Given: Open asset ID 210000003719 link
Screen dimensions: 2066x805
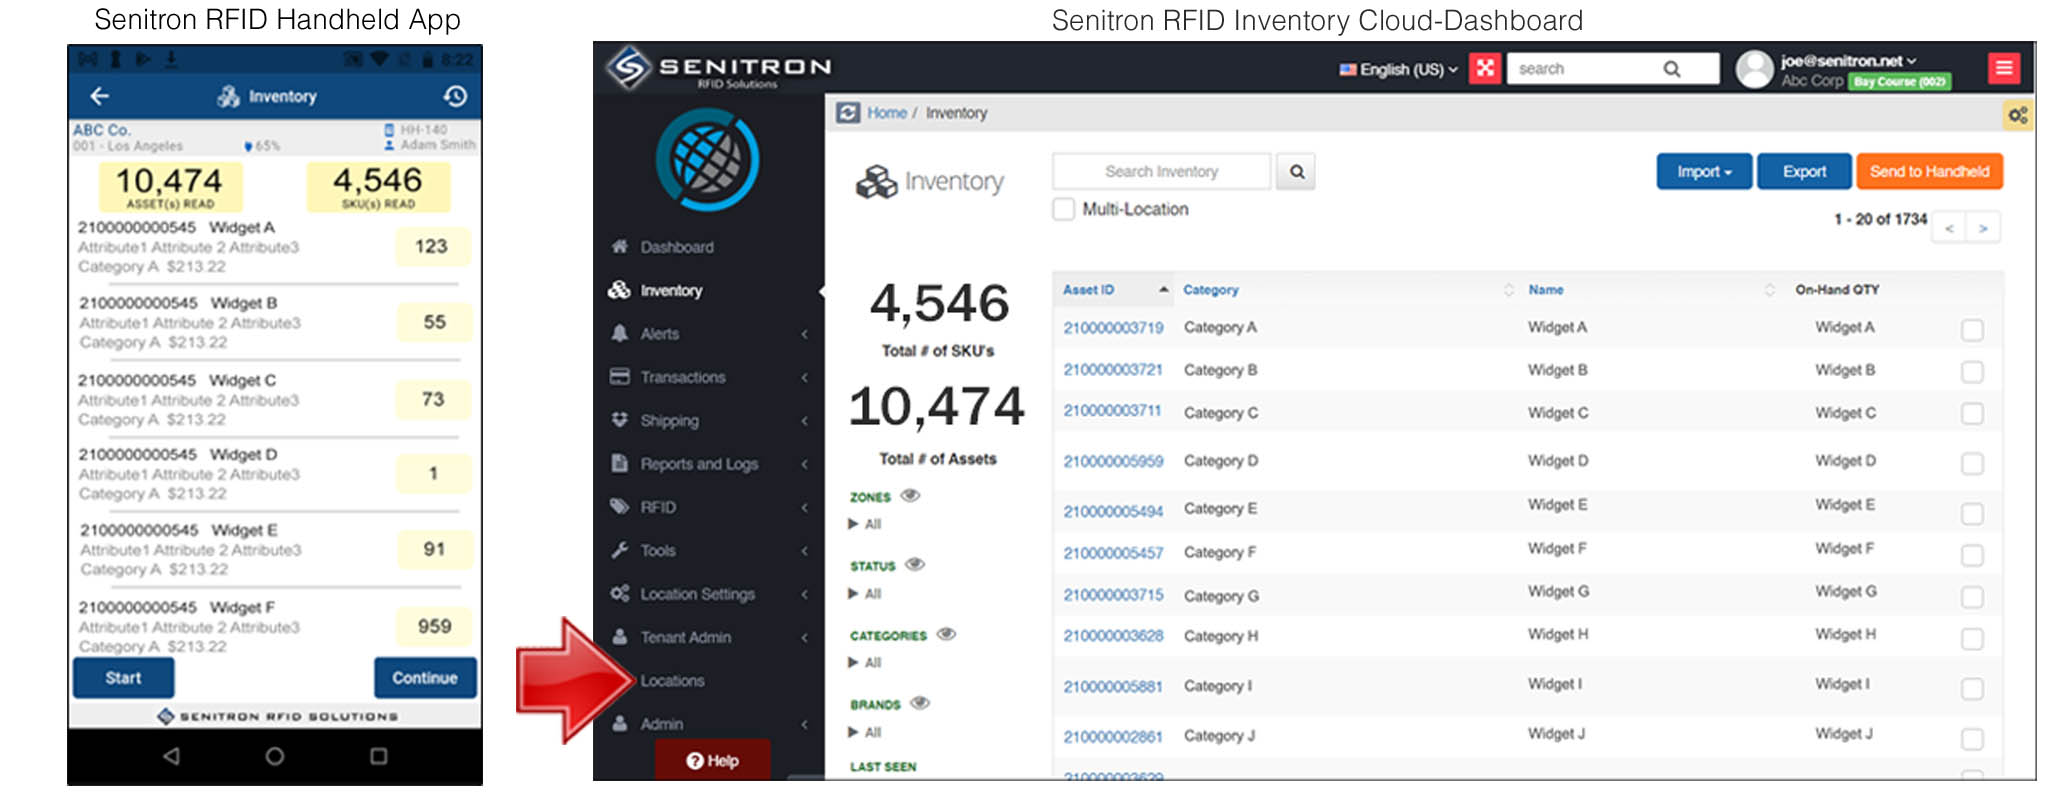Looking at the screenshot, I should [x=1113, y=328].
